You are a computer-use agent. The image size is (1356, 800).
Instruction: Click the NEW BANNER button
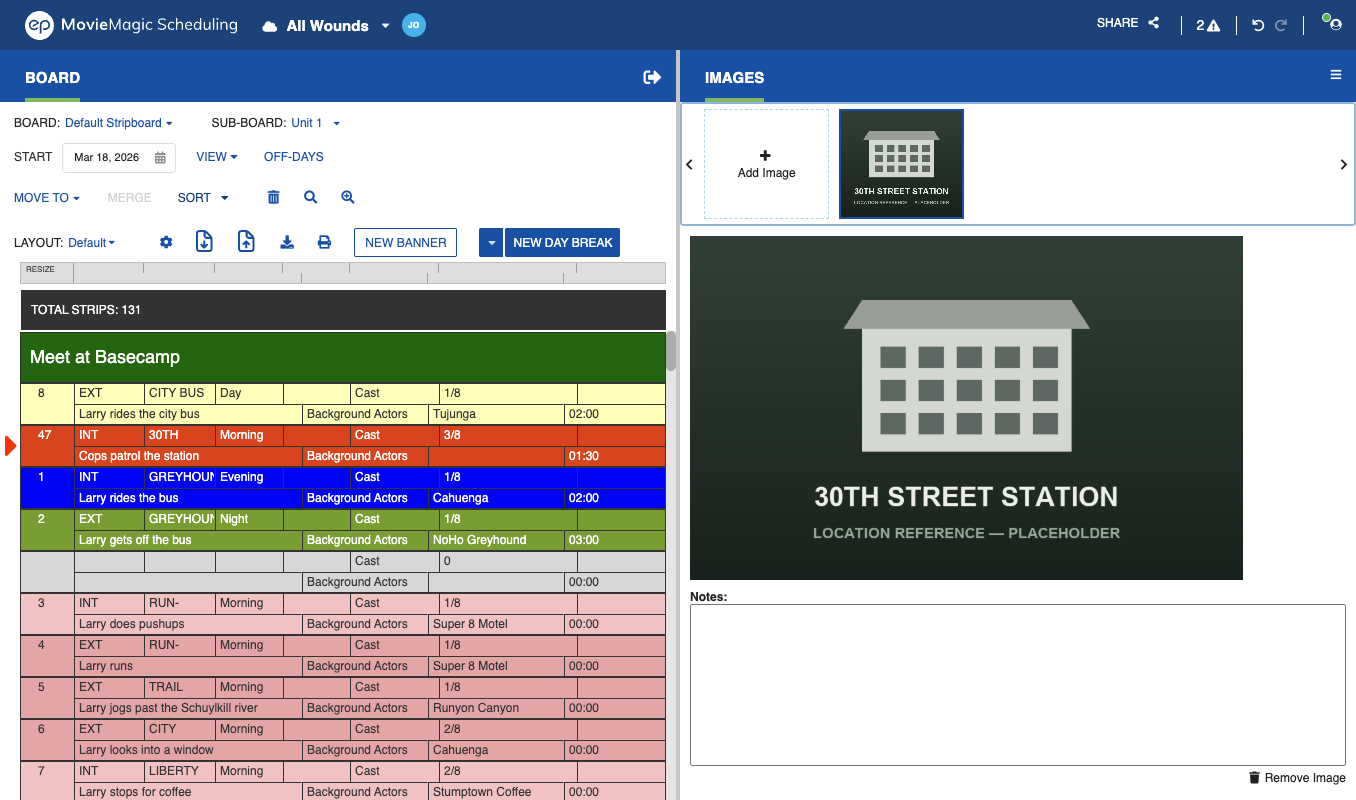406,243
